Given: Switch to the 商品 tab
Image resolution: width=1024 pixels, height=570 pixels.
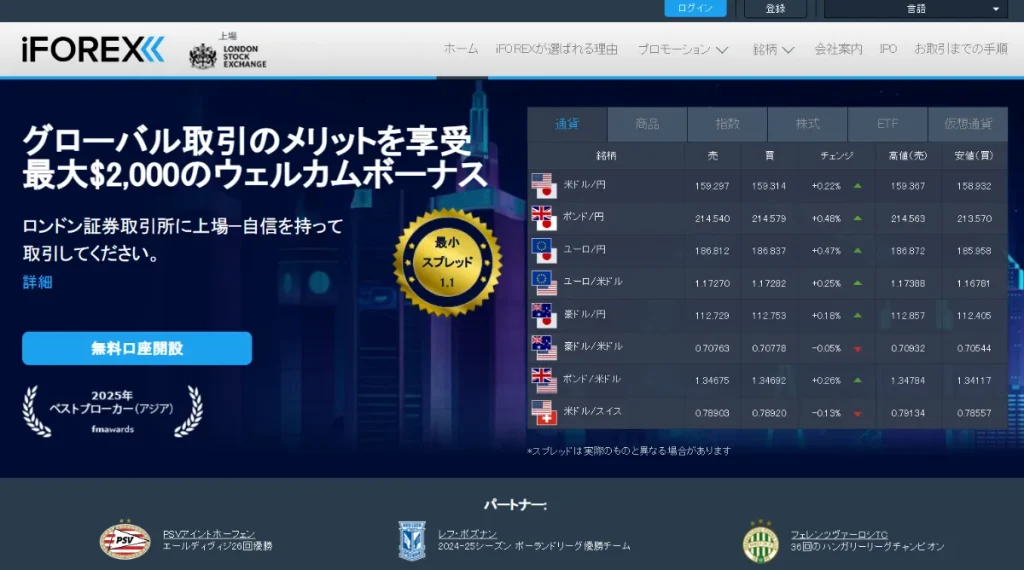Looking at the screenshot, I should tap(647, 124).
